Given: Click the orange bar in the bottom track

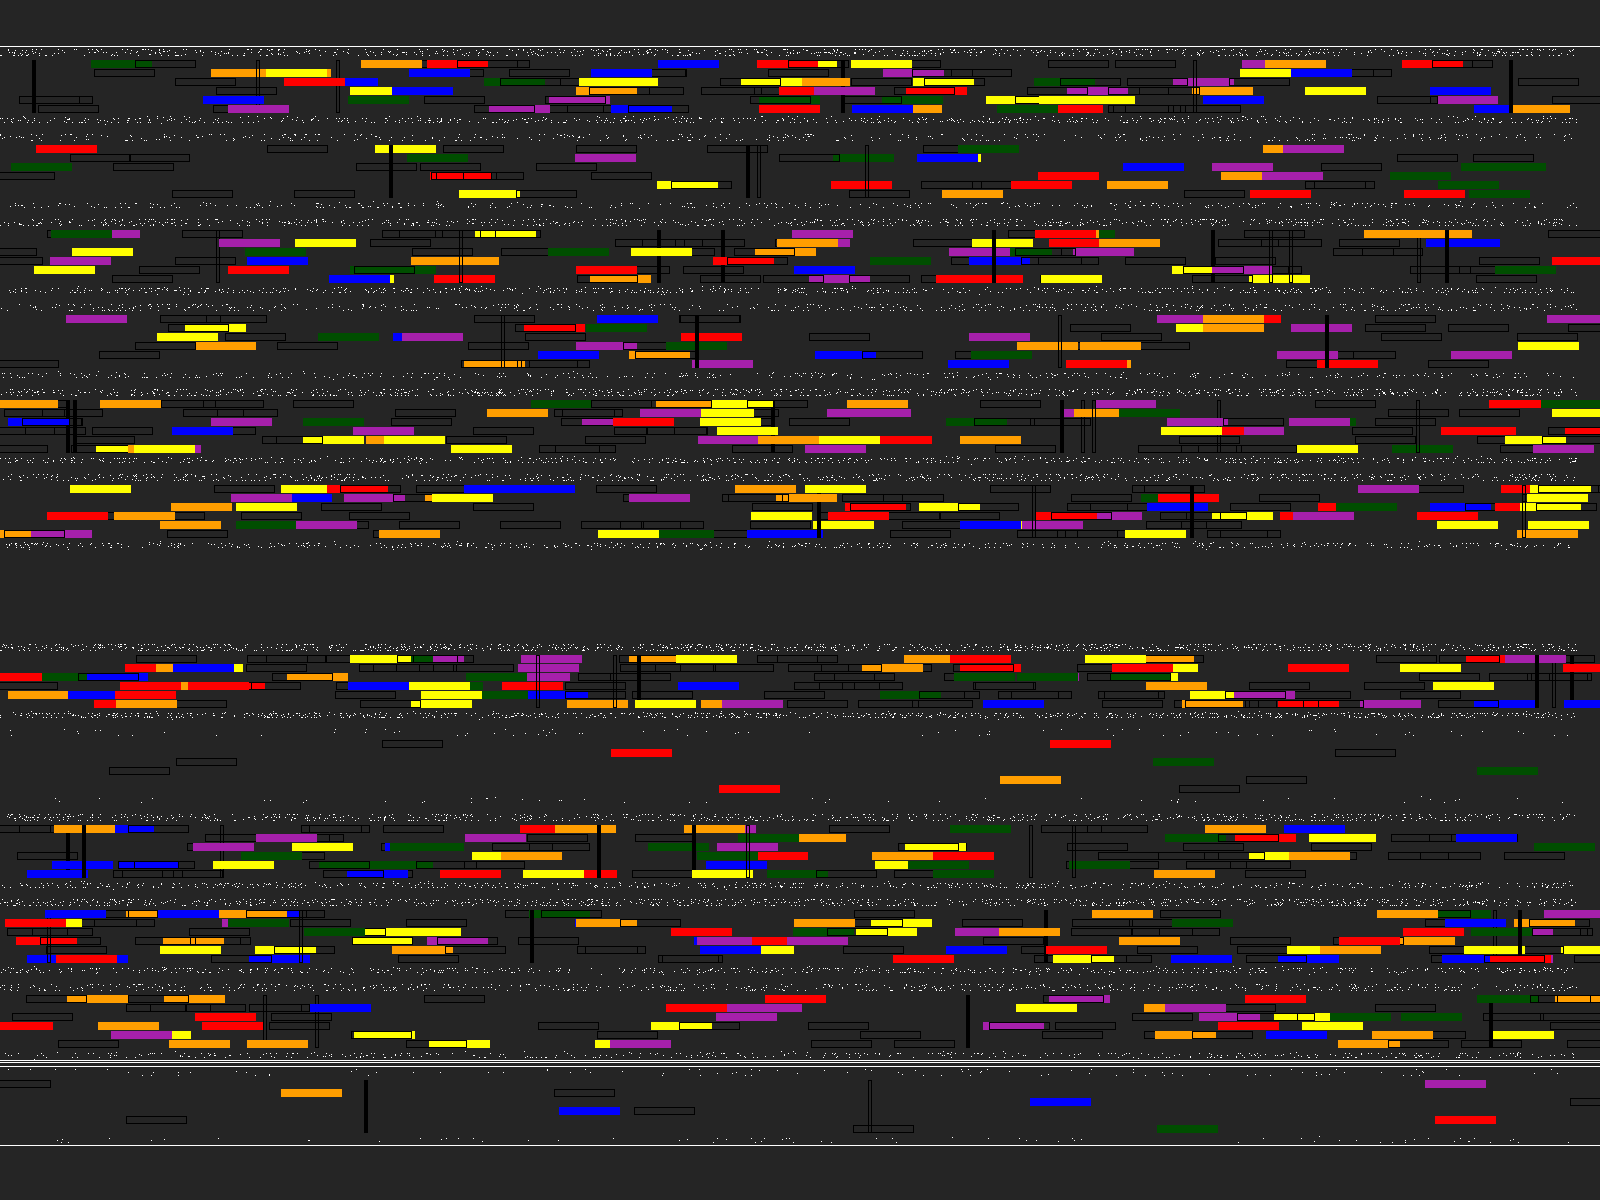Looking at the screenshot, I should (x=311, y=1093).
